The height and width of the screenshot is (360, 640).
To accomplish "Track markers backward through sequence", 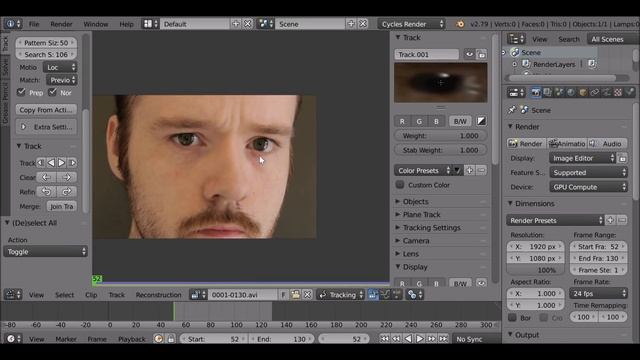I will 51,163.
